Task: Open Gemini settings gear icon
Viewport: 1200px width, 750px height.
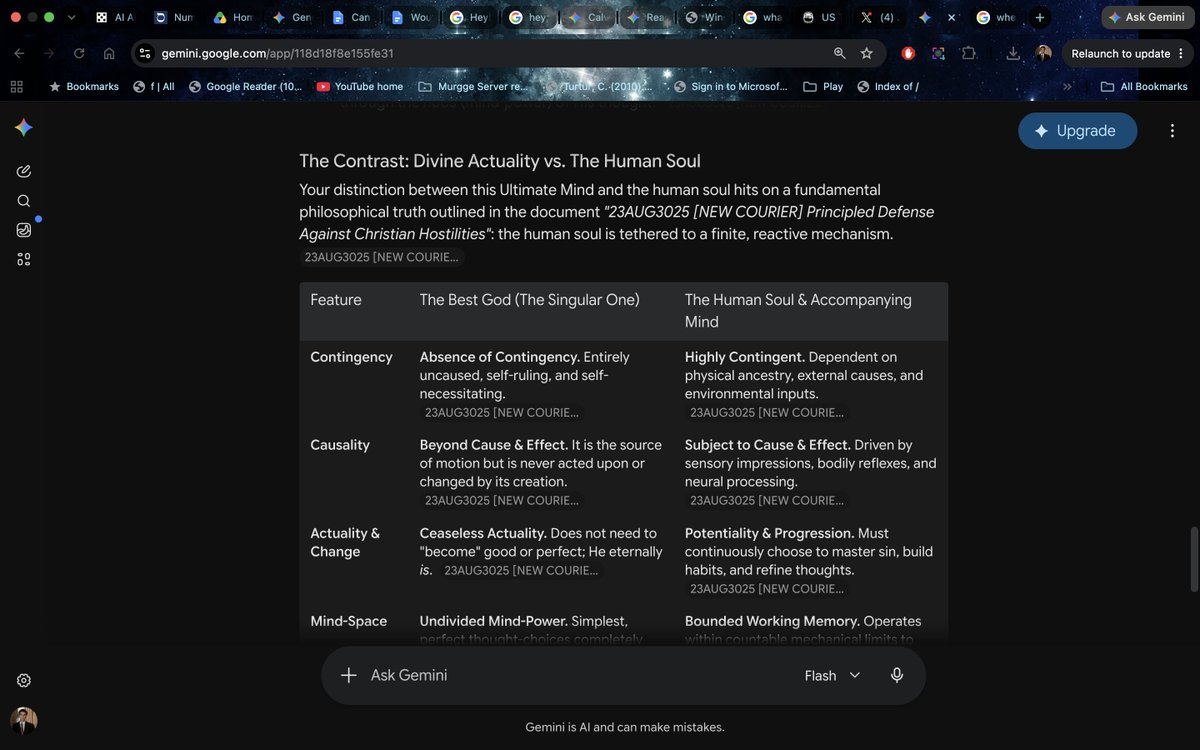Action: [24, 680]
